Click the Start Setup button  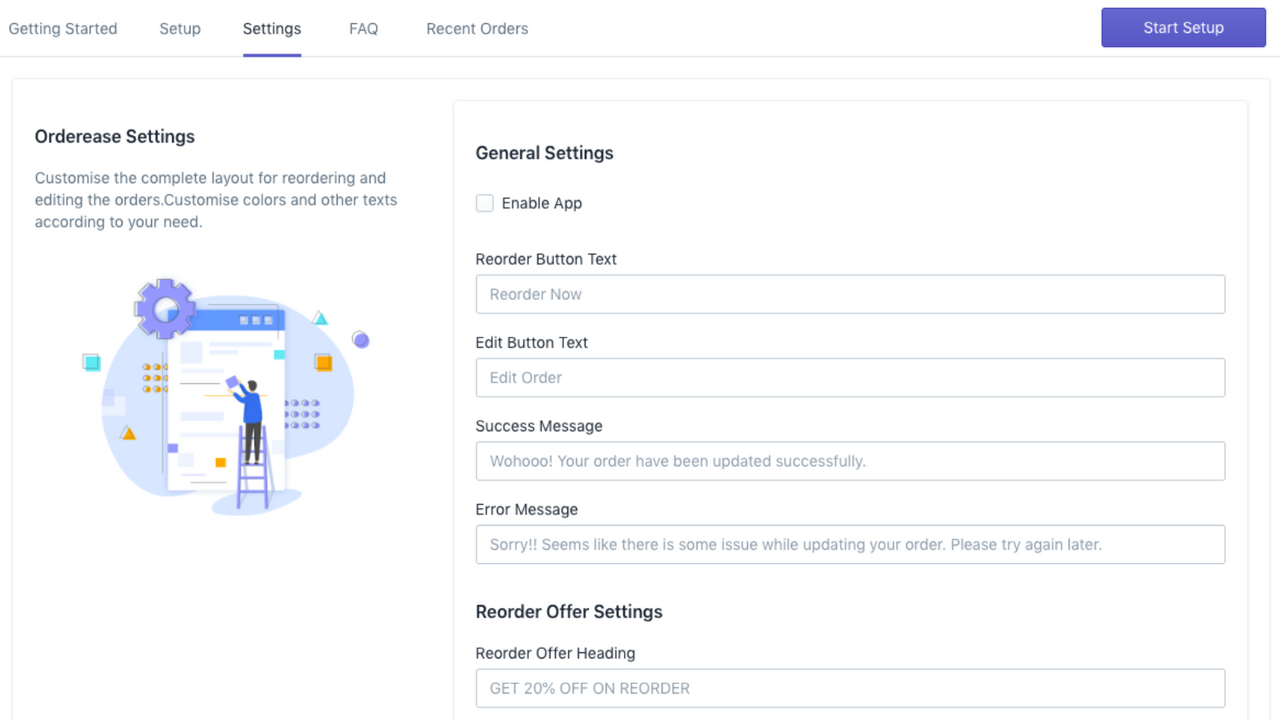pyautogui.click(x=1183, y=27)
